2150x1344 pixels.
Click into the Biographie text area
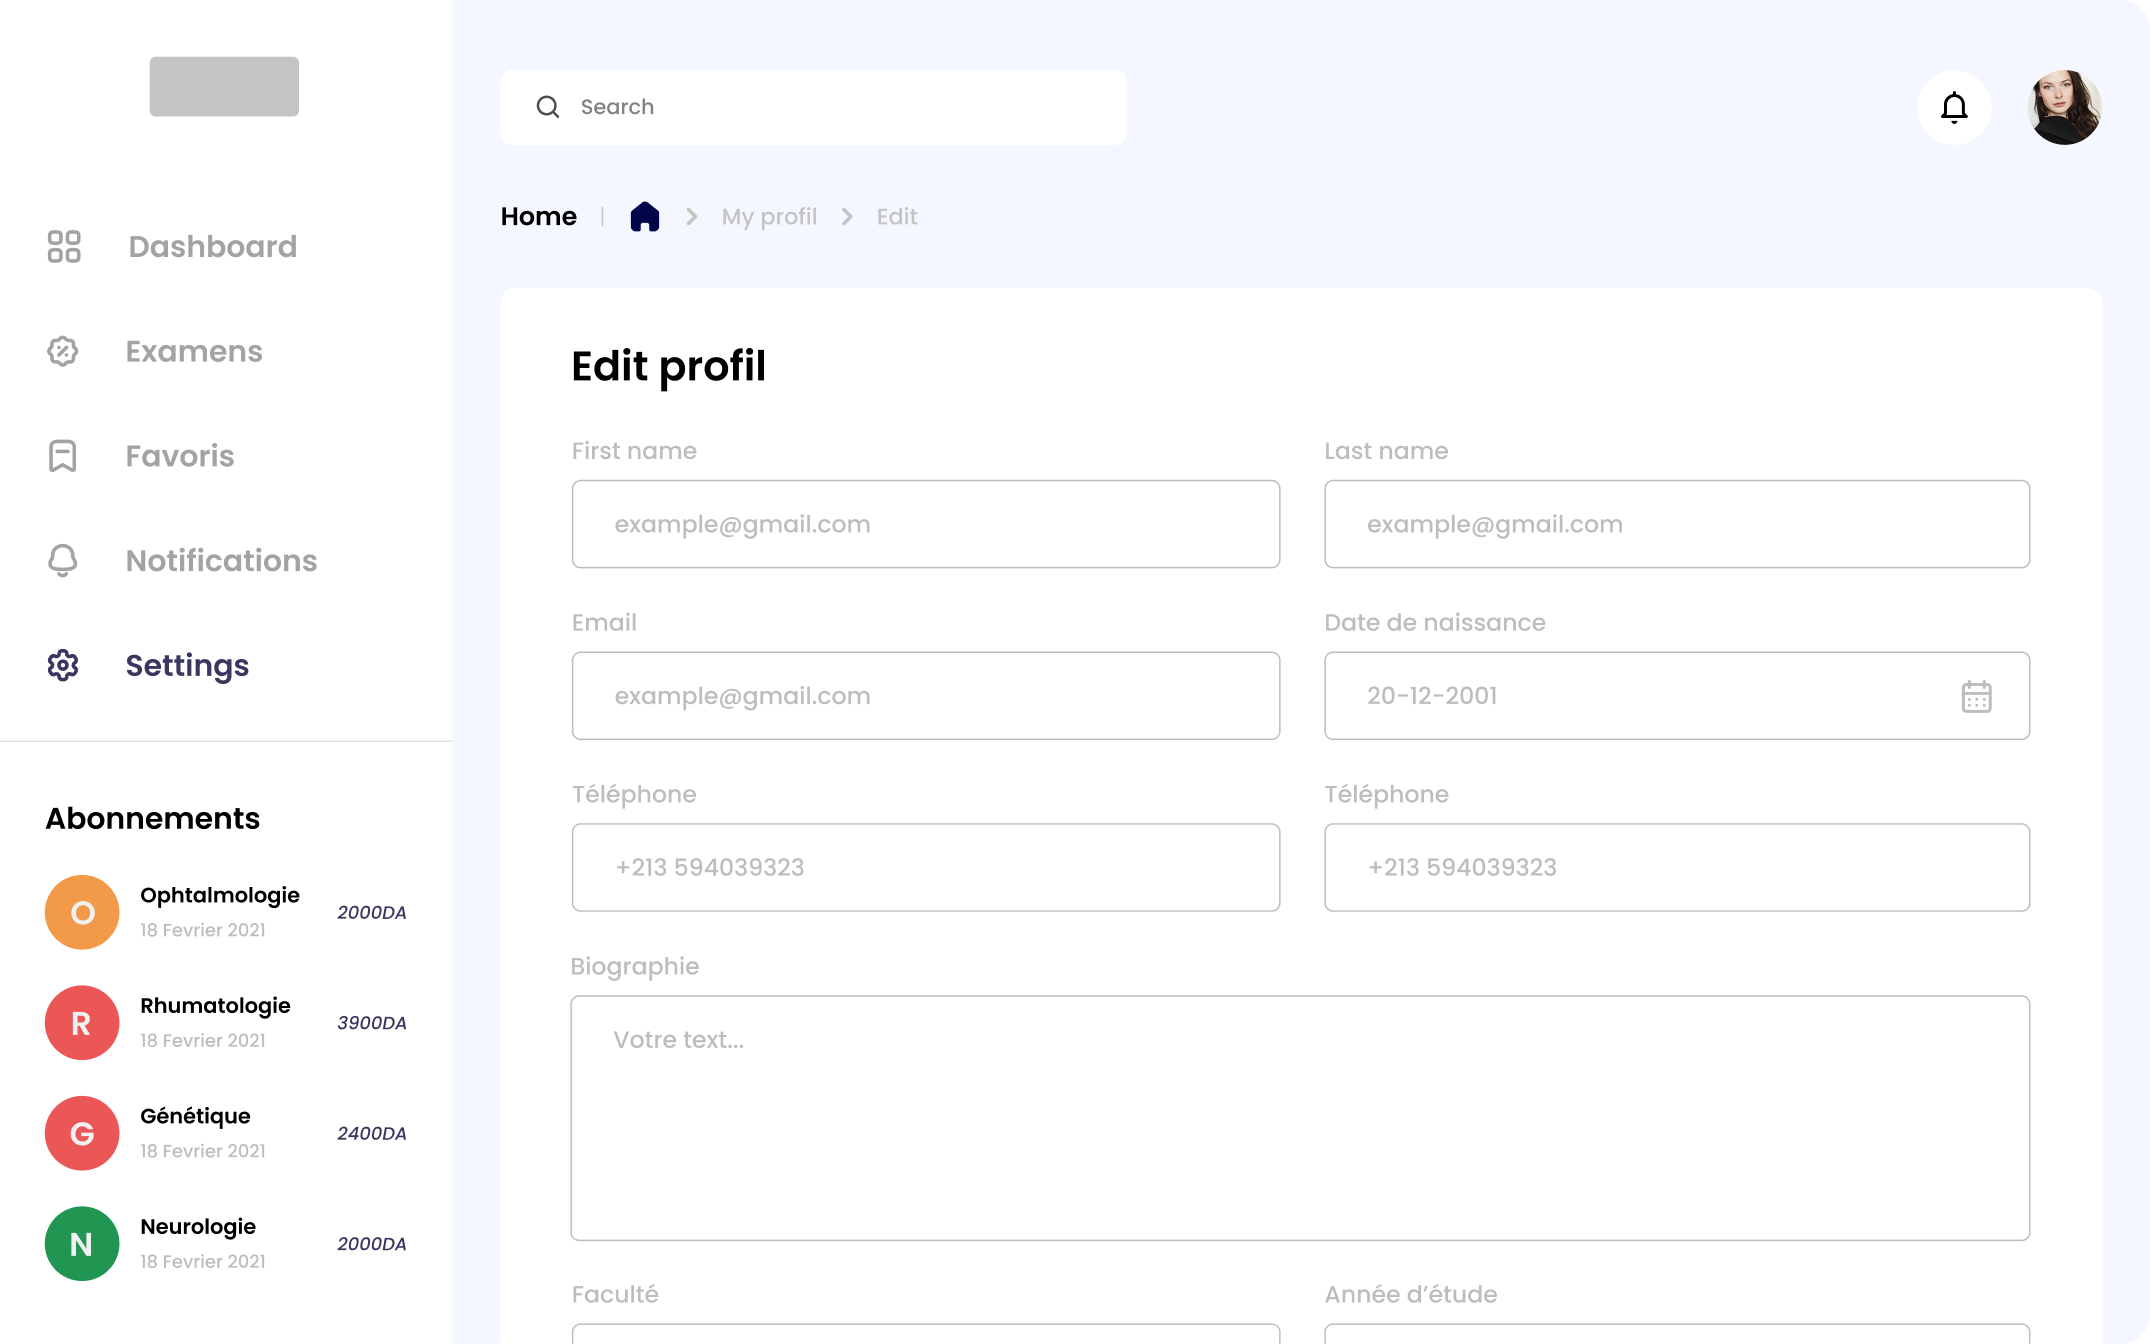point(1299,1117)
